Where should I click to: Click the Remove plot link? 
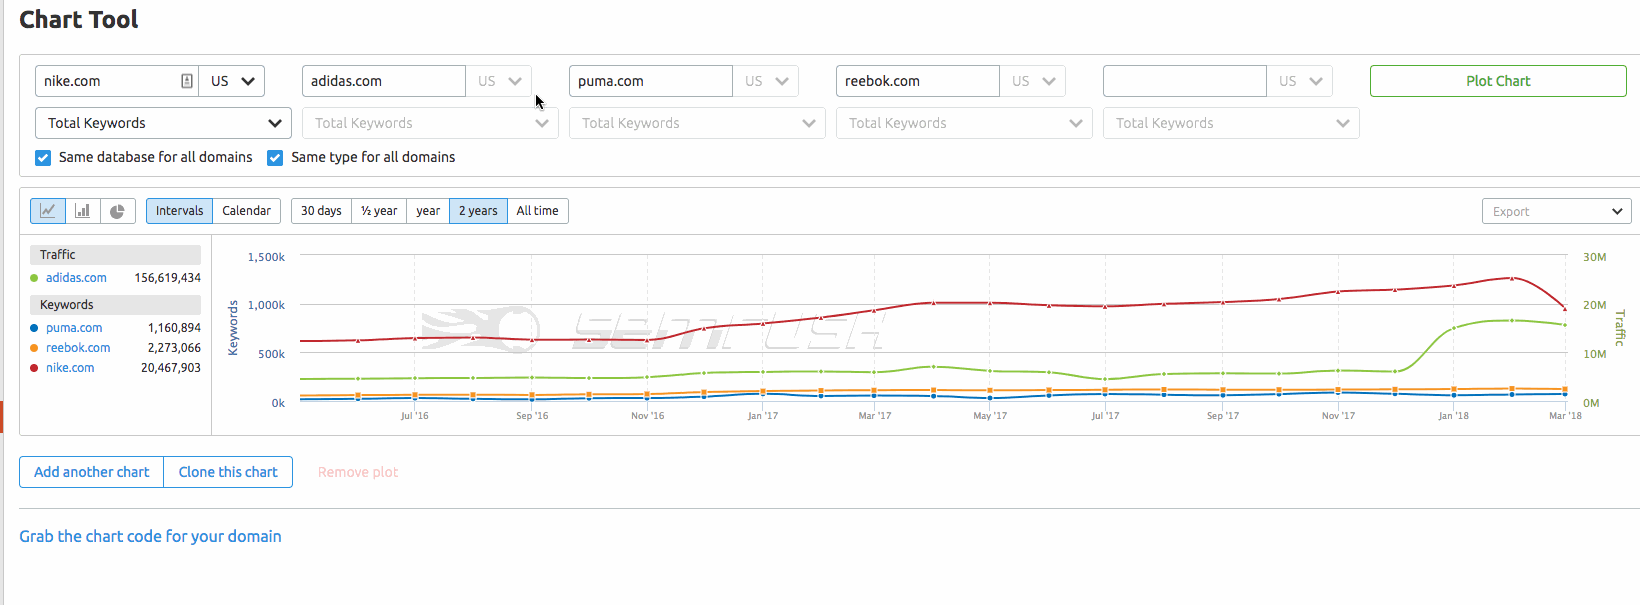pos(358,472)
